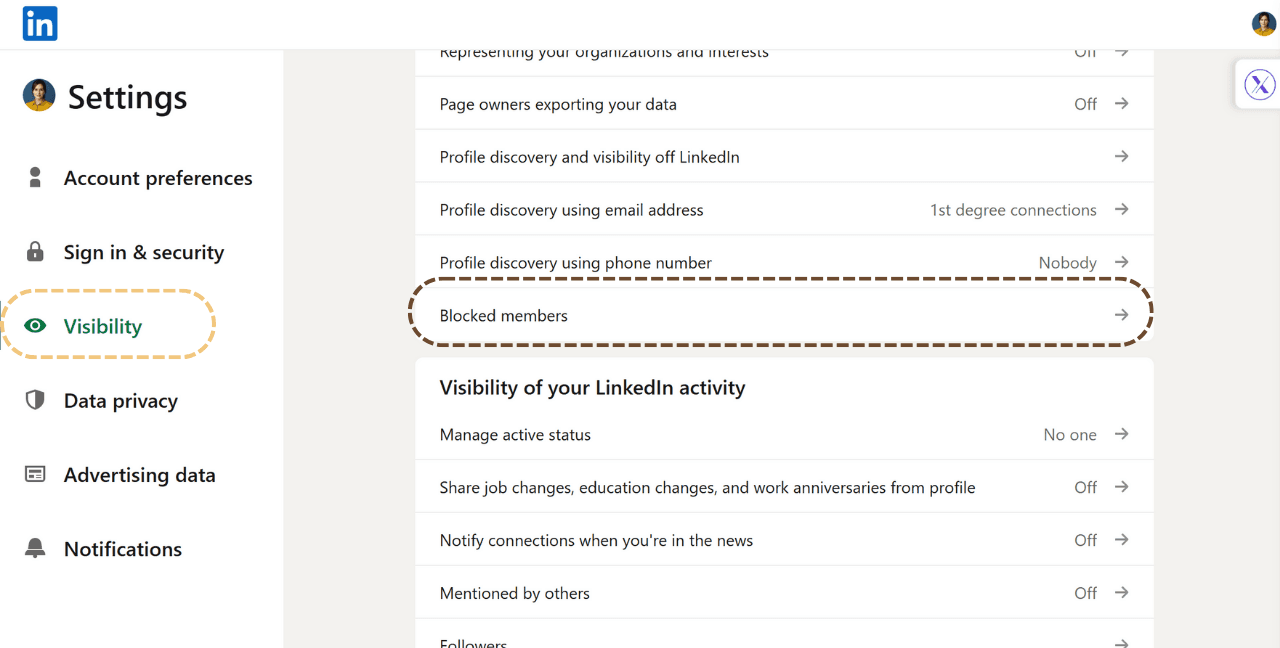Change Mentioned by others Off setting
Screen dimensions: 1280x648
[1085, 593]
